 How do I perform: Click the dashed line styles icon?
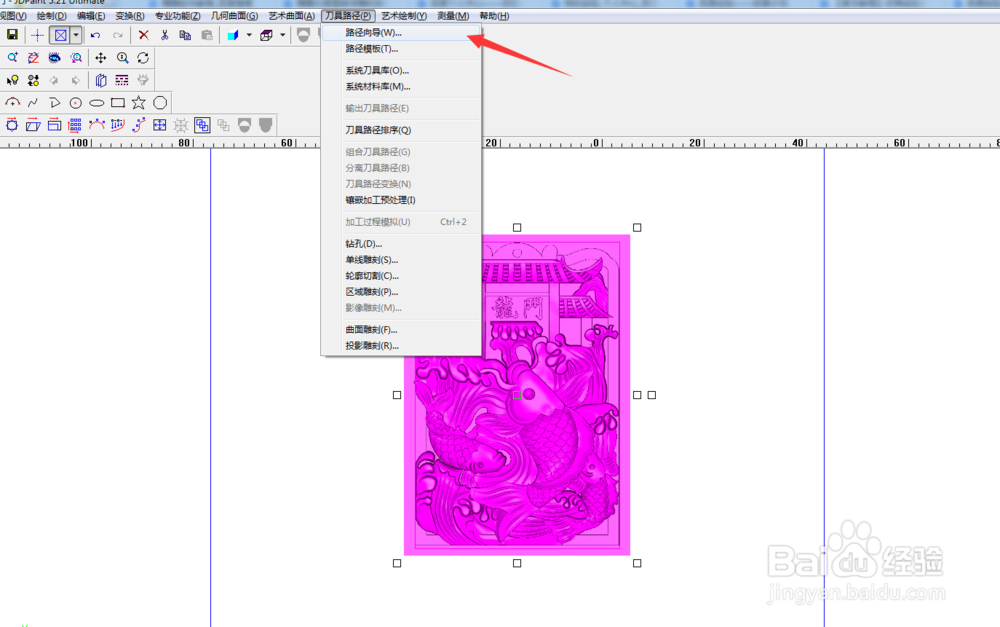coord(122,80)
